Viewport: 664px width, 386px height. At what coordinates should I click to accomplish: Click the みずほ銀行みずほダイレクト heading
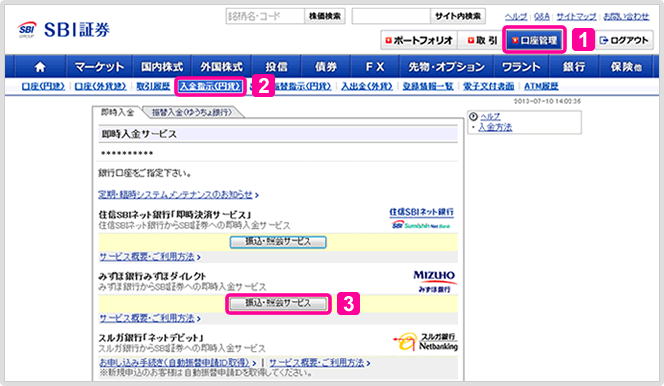[152, 276]
